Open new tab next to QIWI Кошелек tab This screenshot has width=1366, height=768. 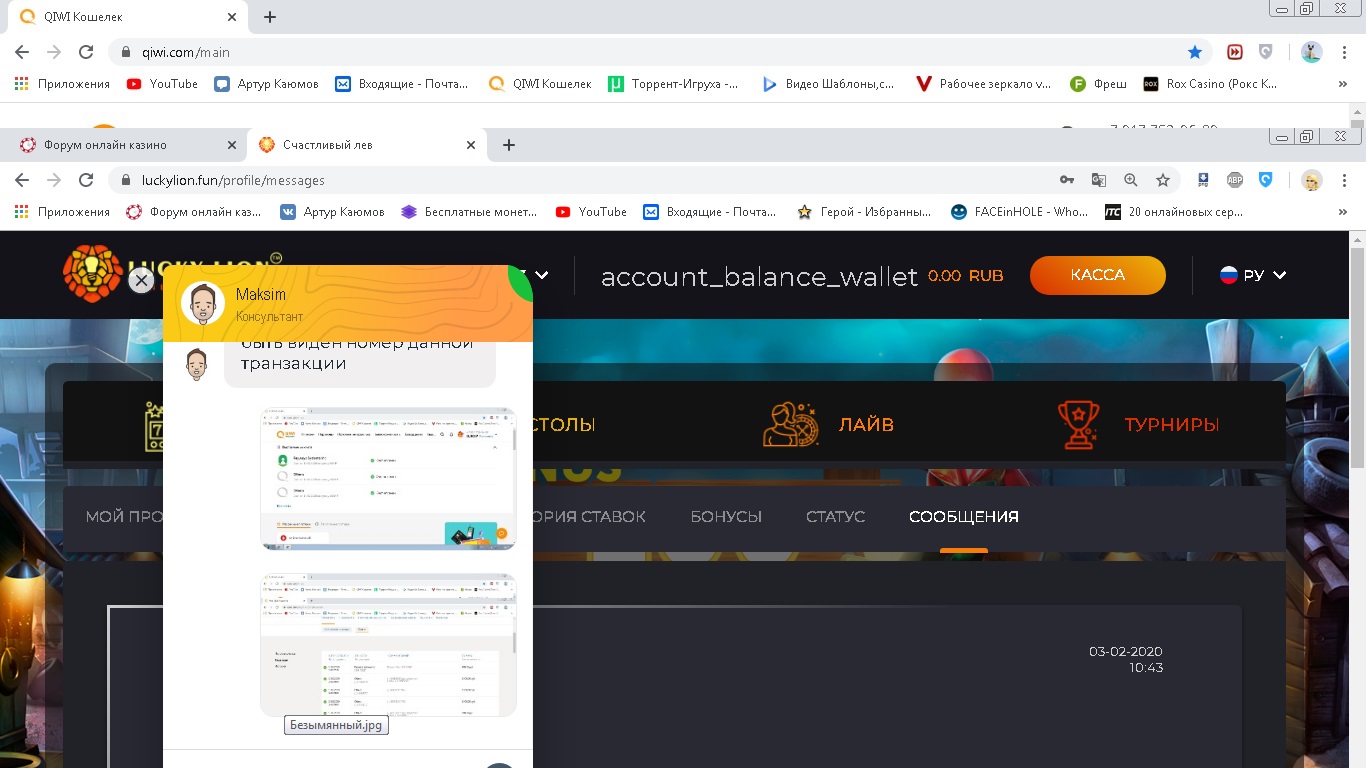point(270,17)
